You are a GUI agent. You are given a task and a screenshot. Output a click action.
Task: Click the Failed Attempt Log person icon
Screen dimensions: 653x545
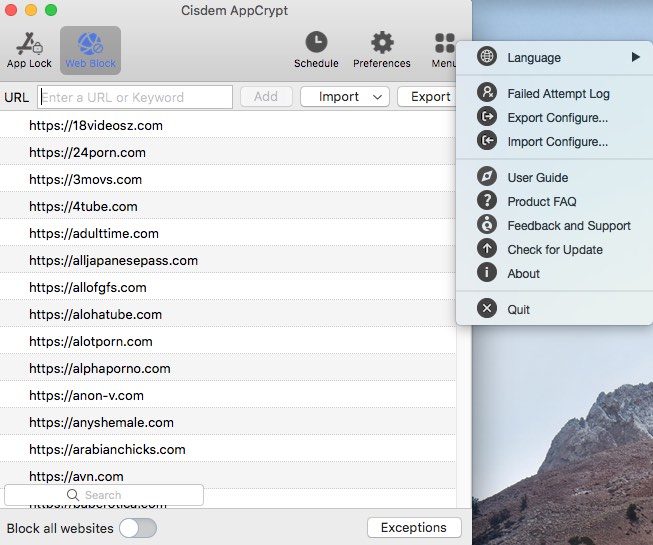point(487,92)
